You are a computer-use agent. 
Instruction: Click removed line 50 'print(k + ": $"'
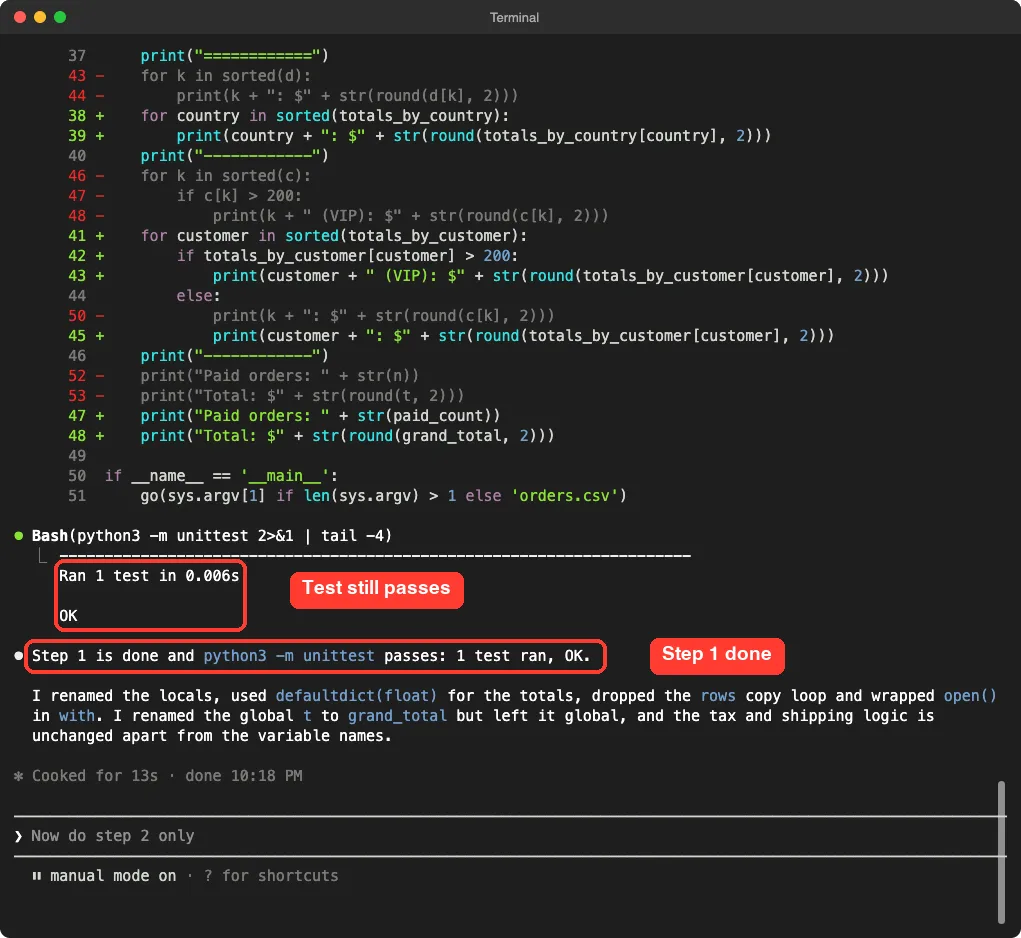tap(311, 316)
